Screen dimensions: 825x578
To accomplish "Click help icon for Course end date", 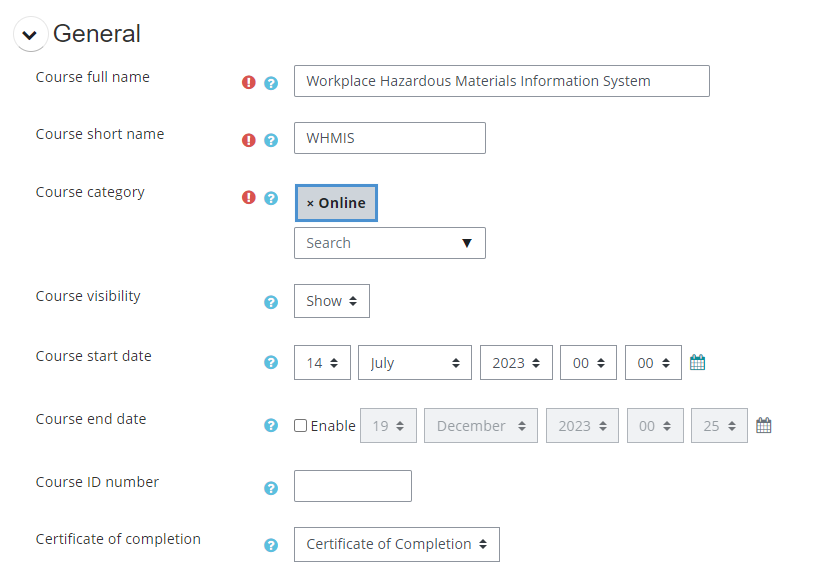I will [271, 425].
